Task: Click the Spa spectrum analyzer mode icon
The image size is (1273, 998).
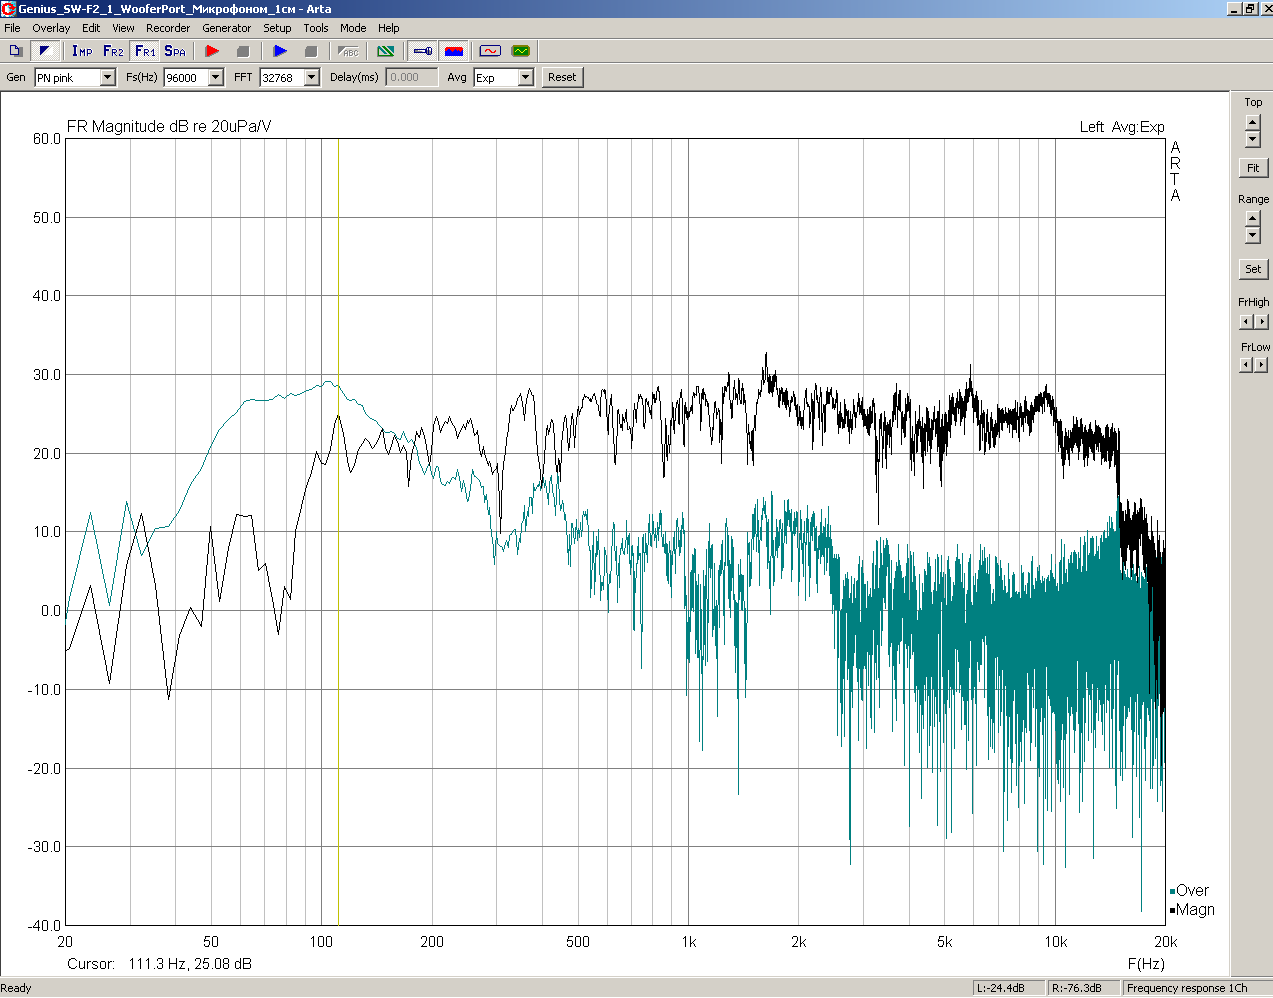Action: [x=175, y=51]
